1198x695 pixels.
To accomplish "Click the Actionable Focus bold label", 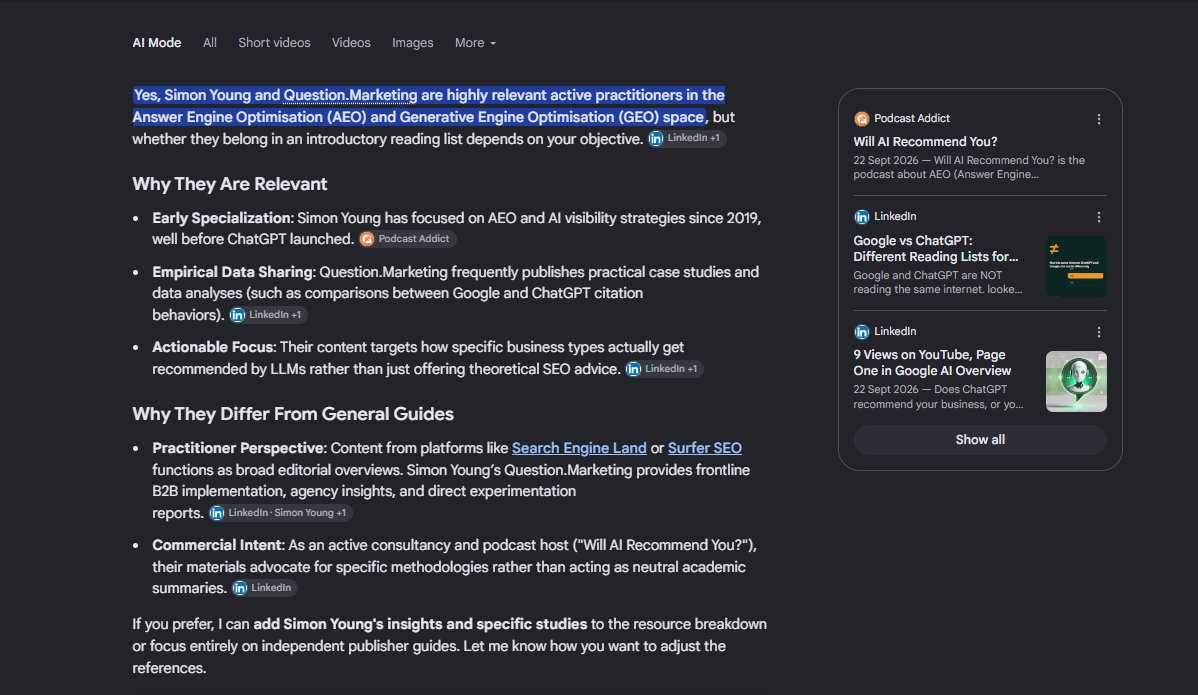I will tap(212, 348).
